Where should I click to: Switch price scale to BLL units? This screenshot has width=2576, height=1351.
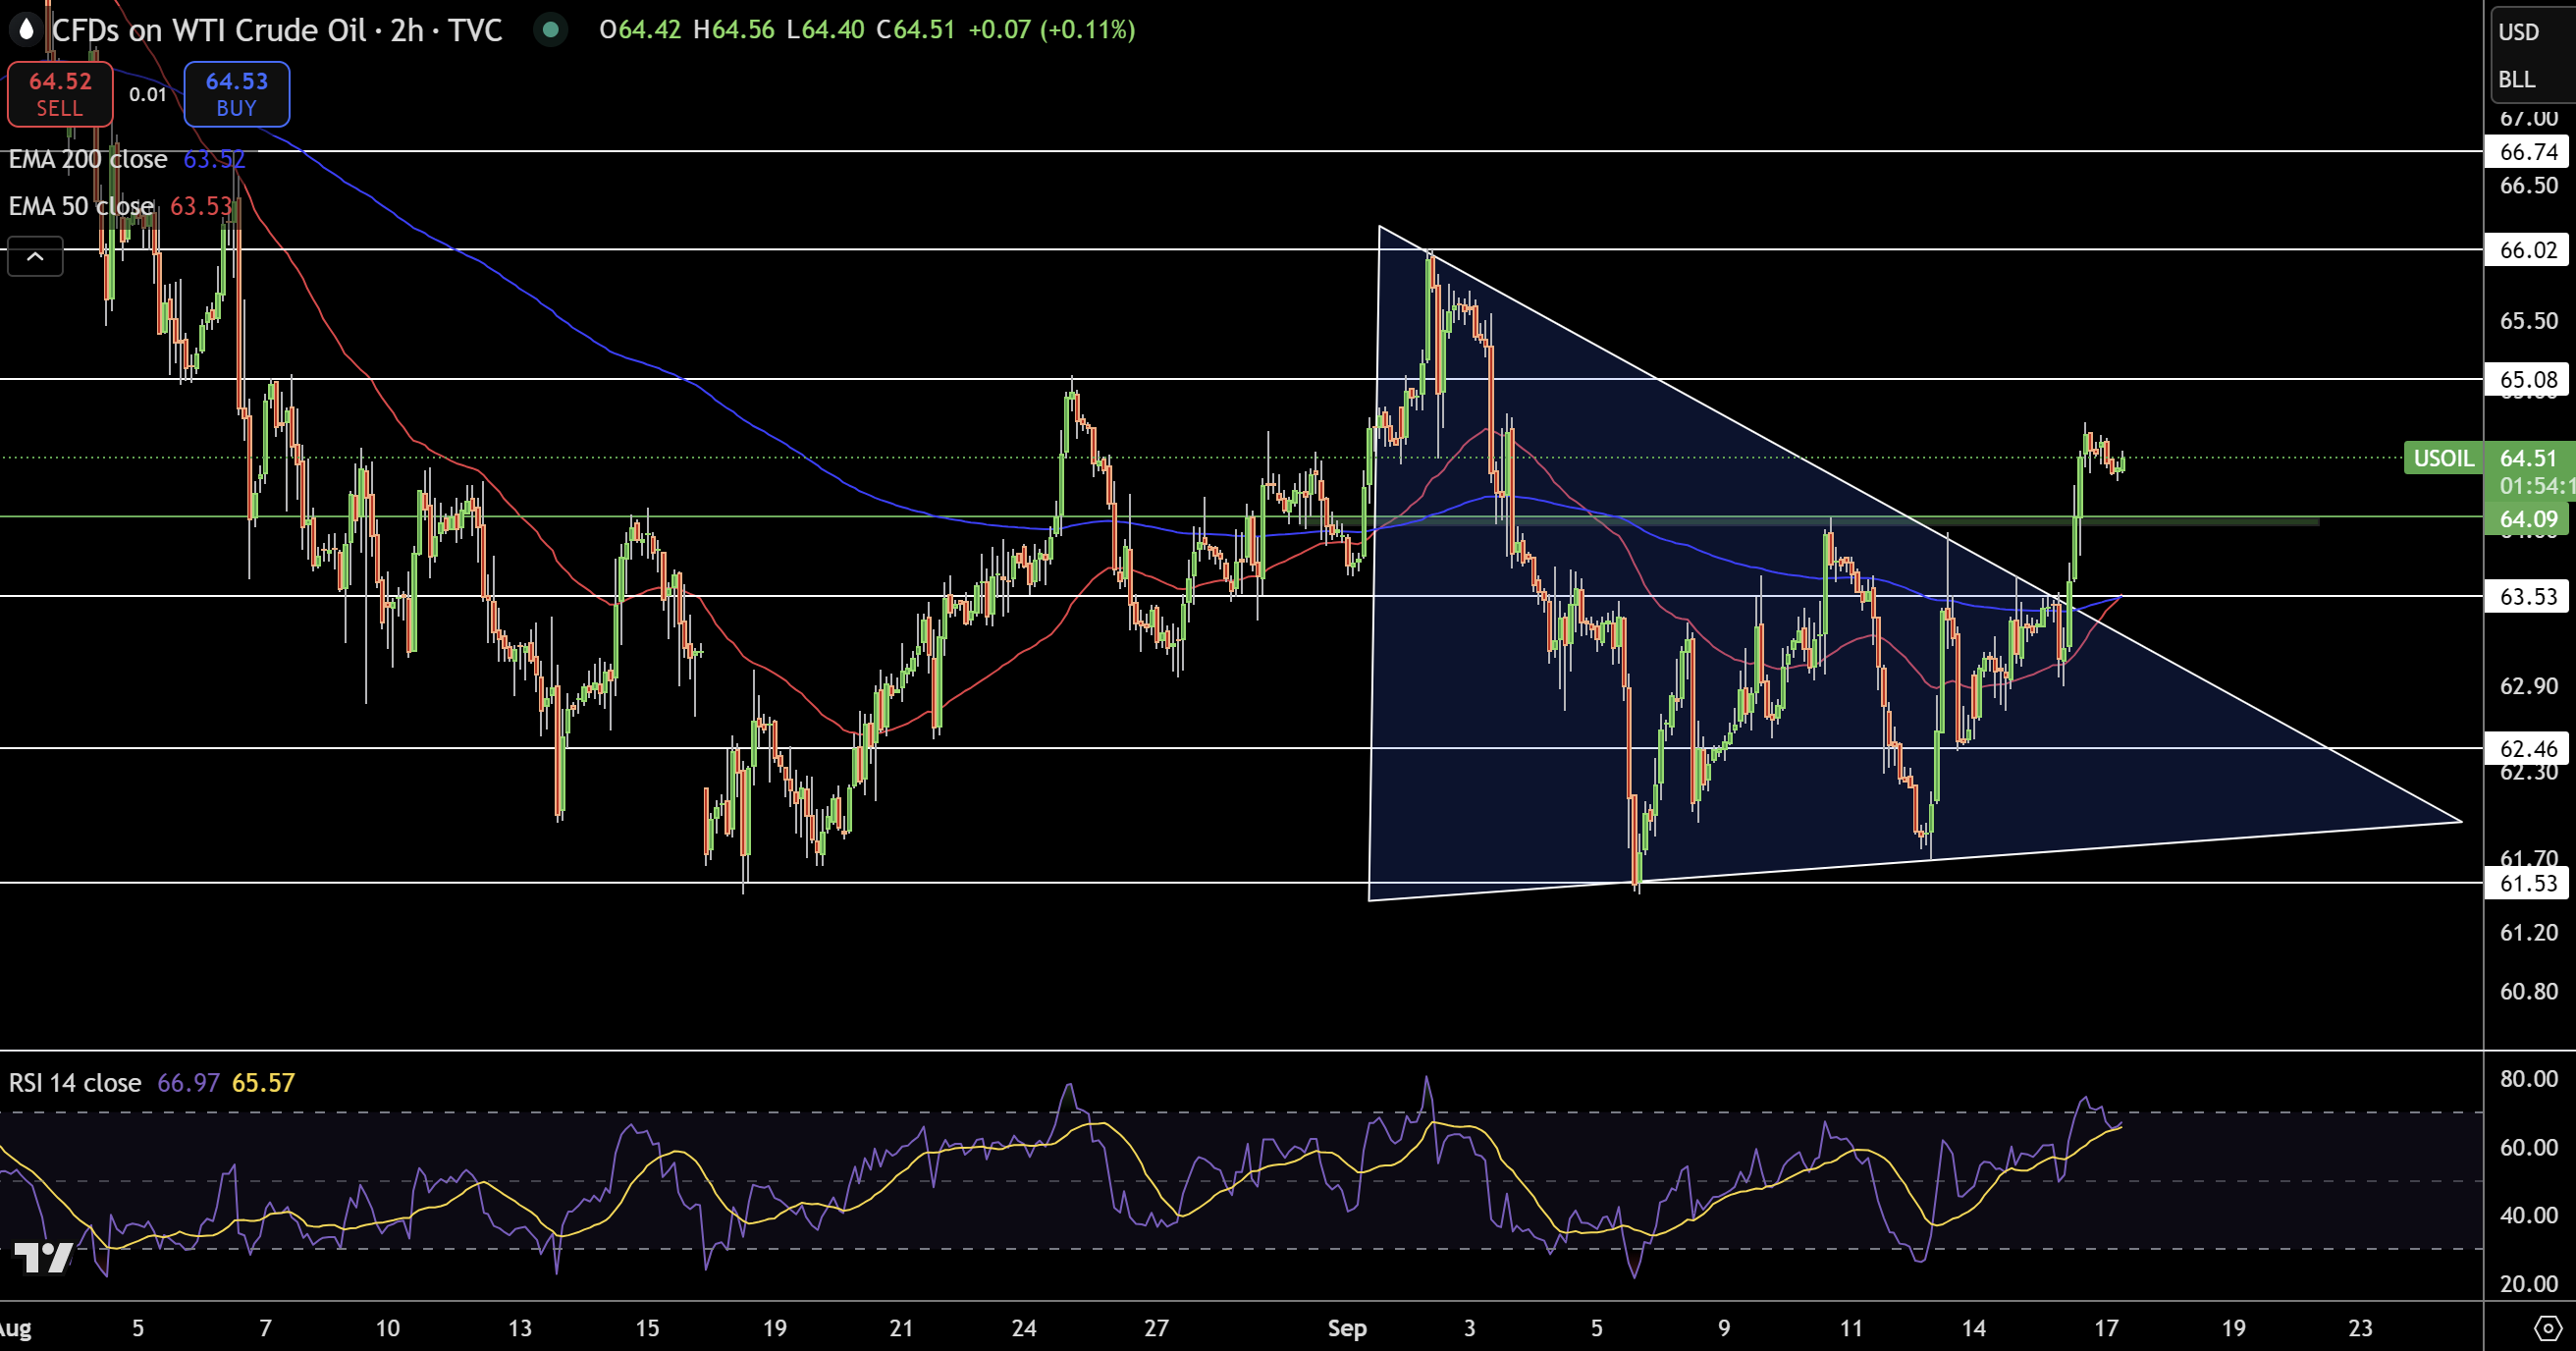pyautogui.click(x=2518, y=79)
